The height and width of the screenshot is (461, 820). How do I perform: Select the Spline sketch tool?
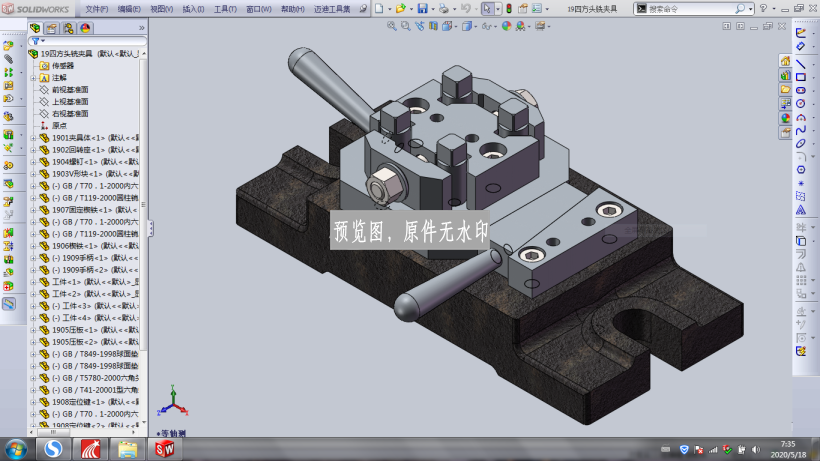click(x=801, y=130)
